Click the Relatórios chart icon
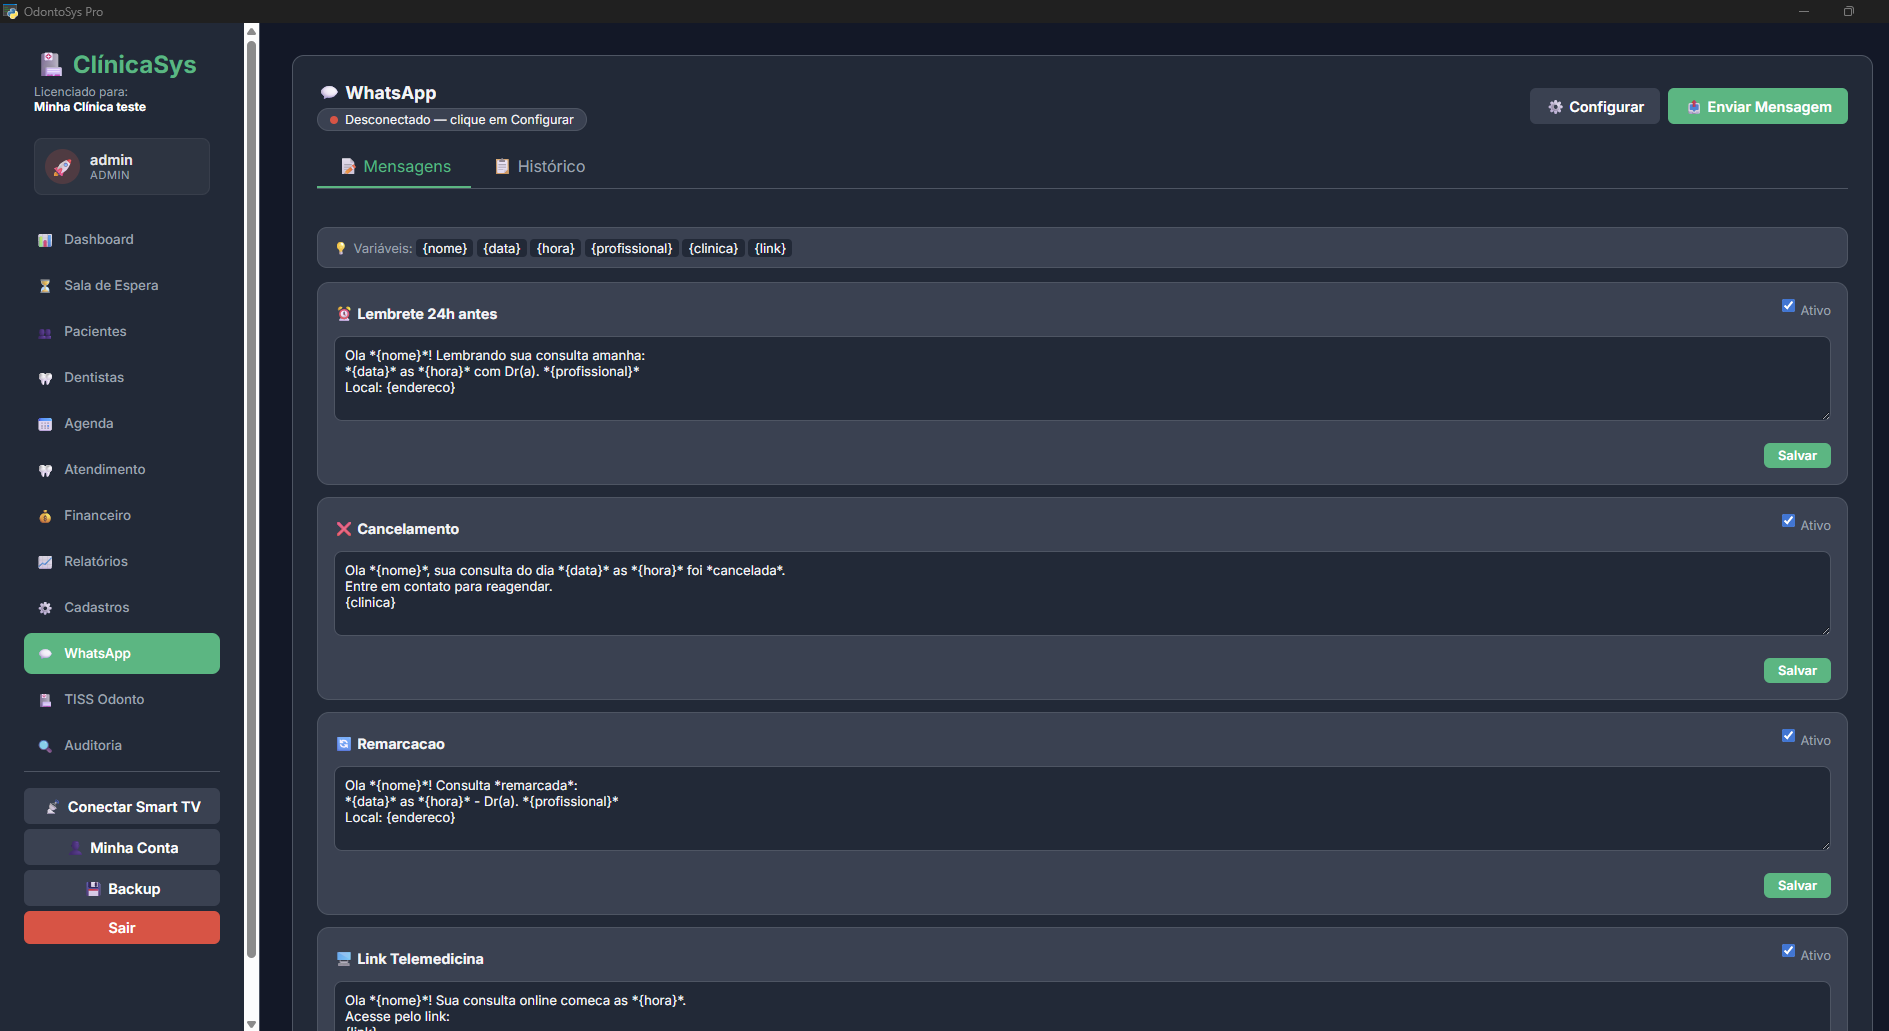The height and width of the screenshot is (1031, 1889). click(x=45, y=562)
